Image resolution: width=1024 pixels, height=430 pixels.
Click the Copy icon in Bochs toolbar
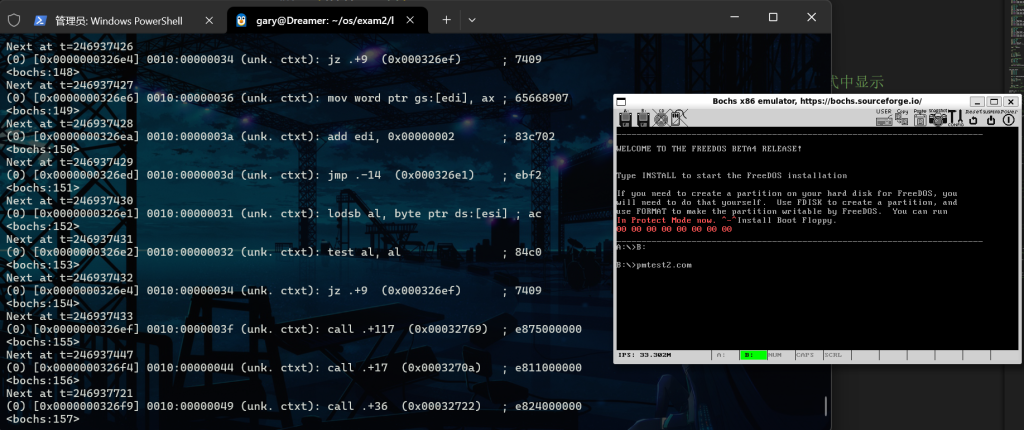(x=901, y=117)
